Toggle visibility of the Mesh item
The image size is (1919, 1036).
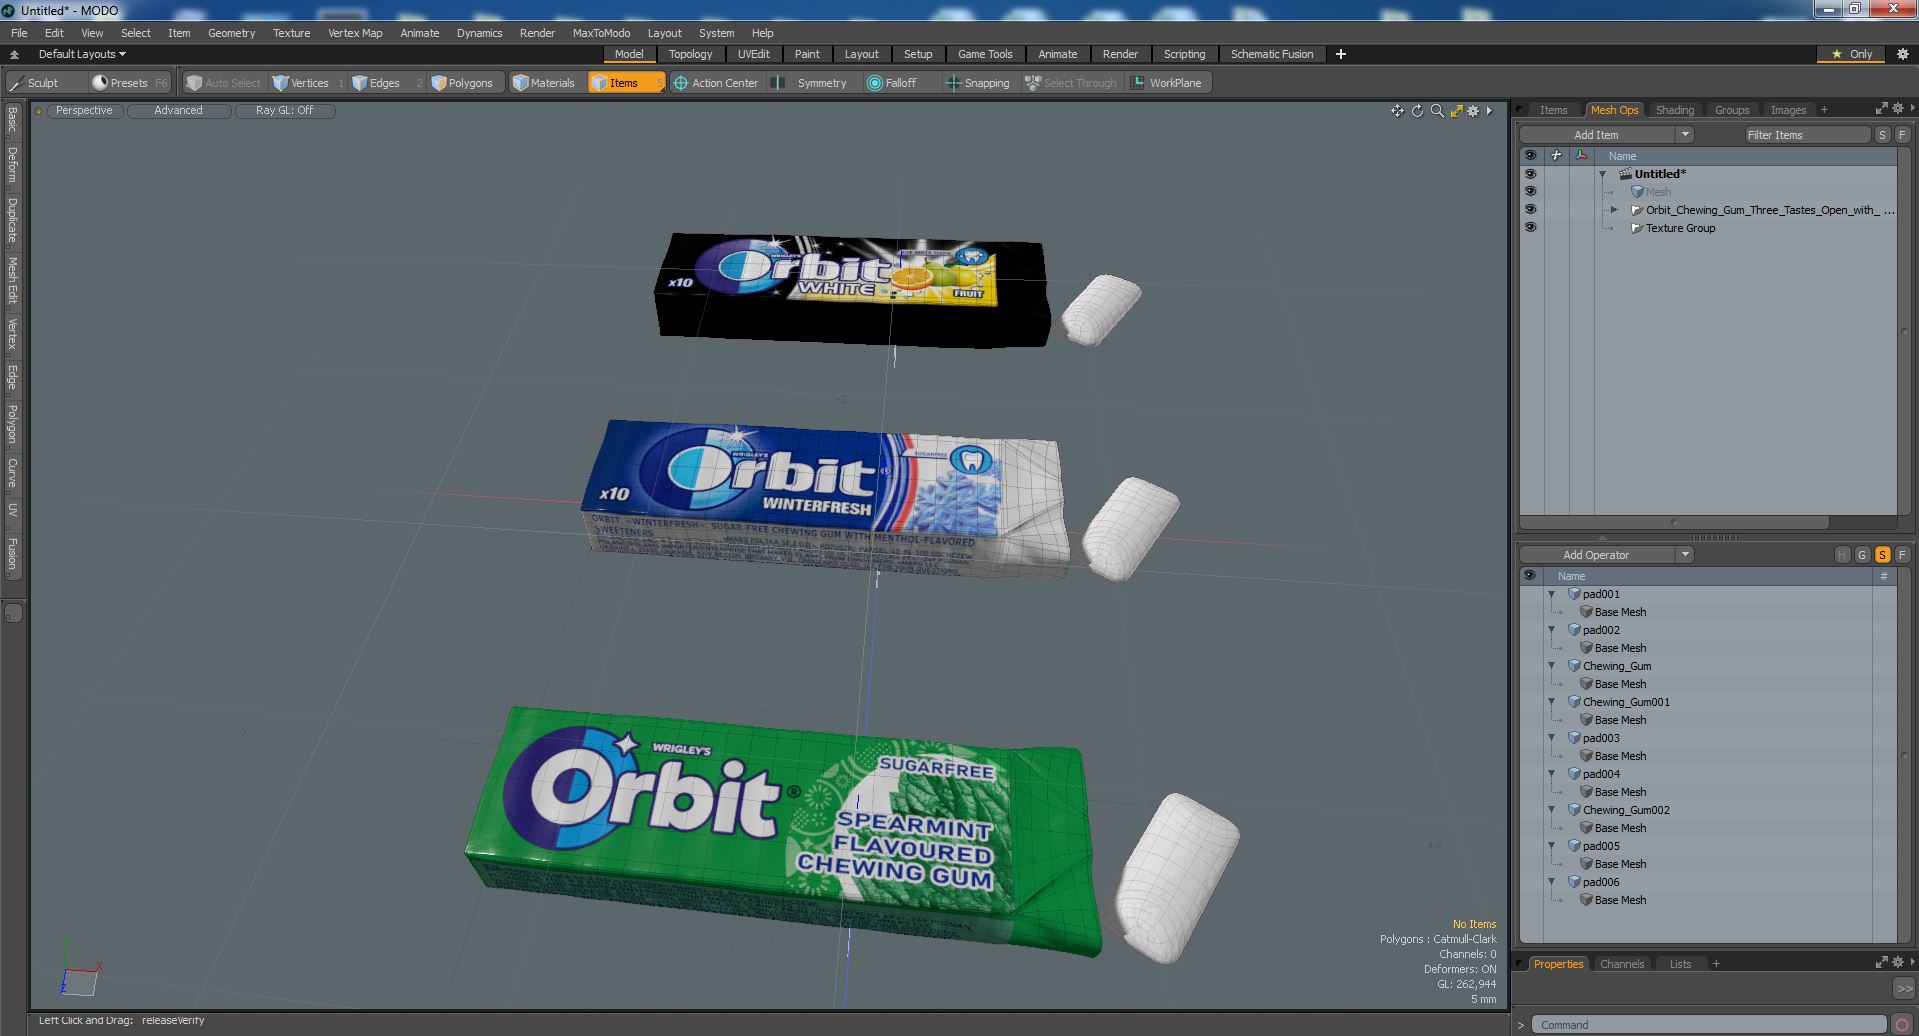coord(1530,192)
